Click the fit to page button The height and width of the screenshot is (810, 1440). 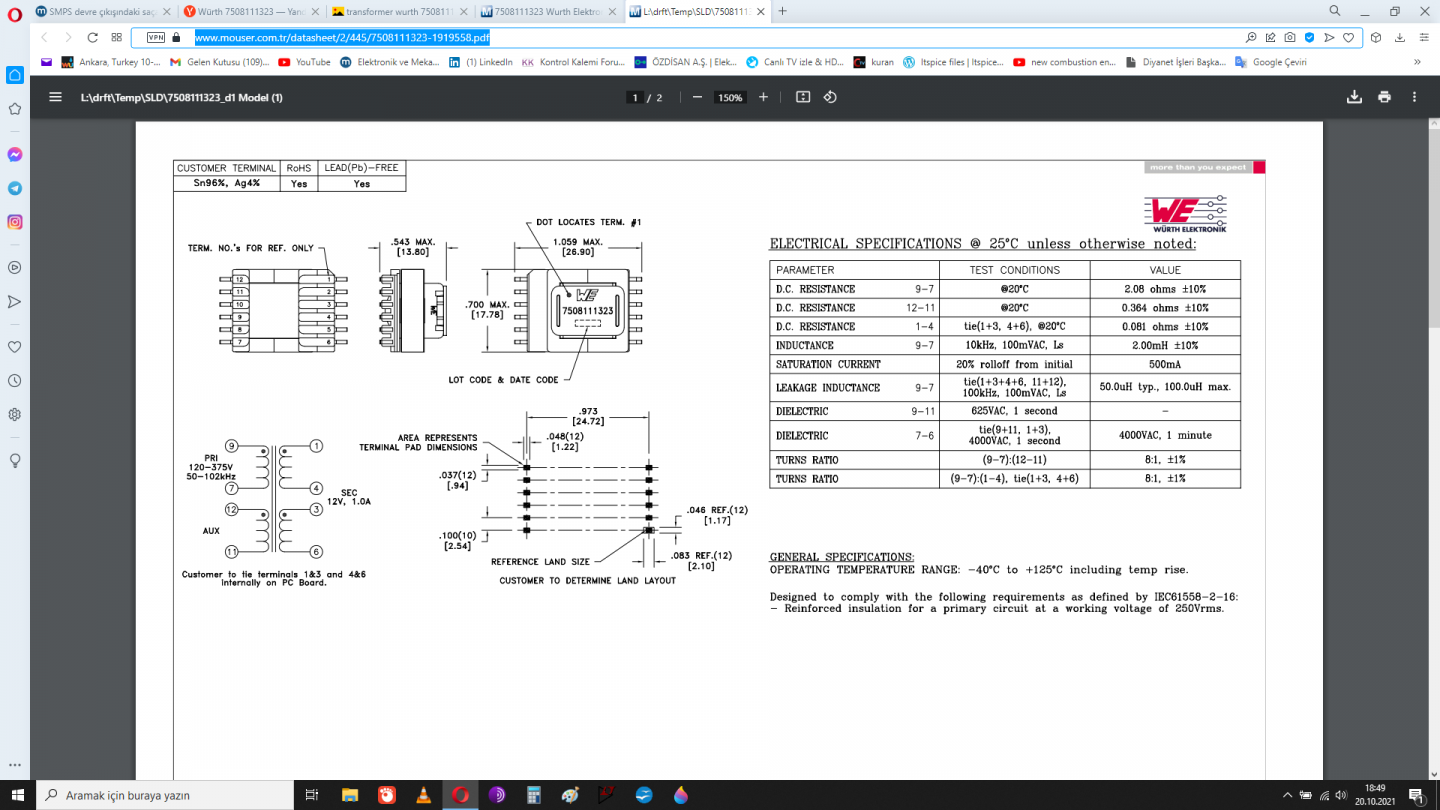(803, 97)
